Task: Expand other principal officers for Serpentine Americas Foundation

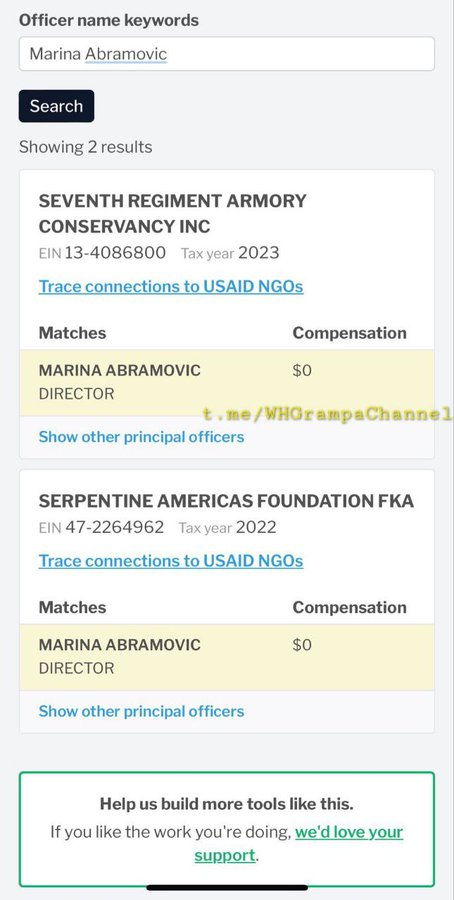Action: pyautogui.click(x=141, y=711)
